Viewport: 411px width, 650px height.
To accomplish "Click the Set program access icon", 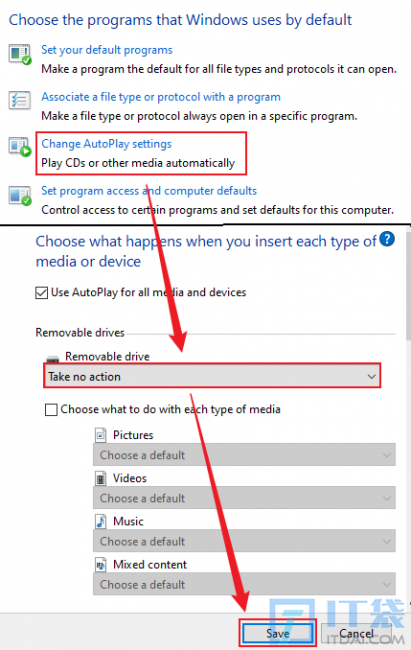I will pyautogui.click(x=19, y=195).
